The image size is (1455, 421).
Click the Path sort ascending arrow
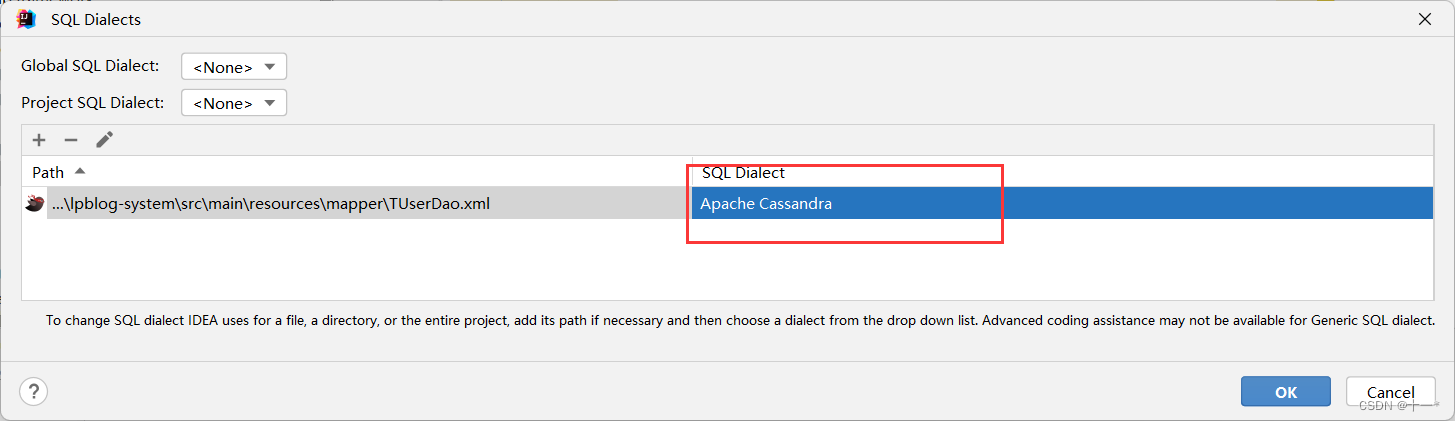point(80,171)
